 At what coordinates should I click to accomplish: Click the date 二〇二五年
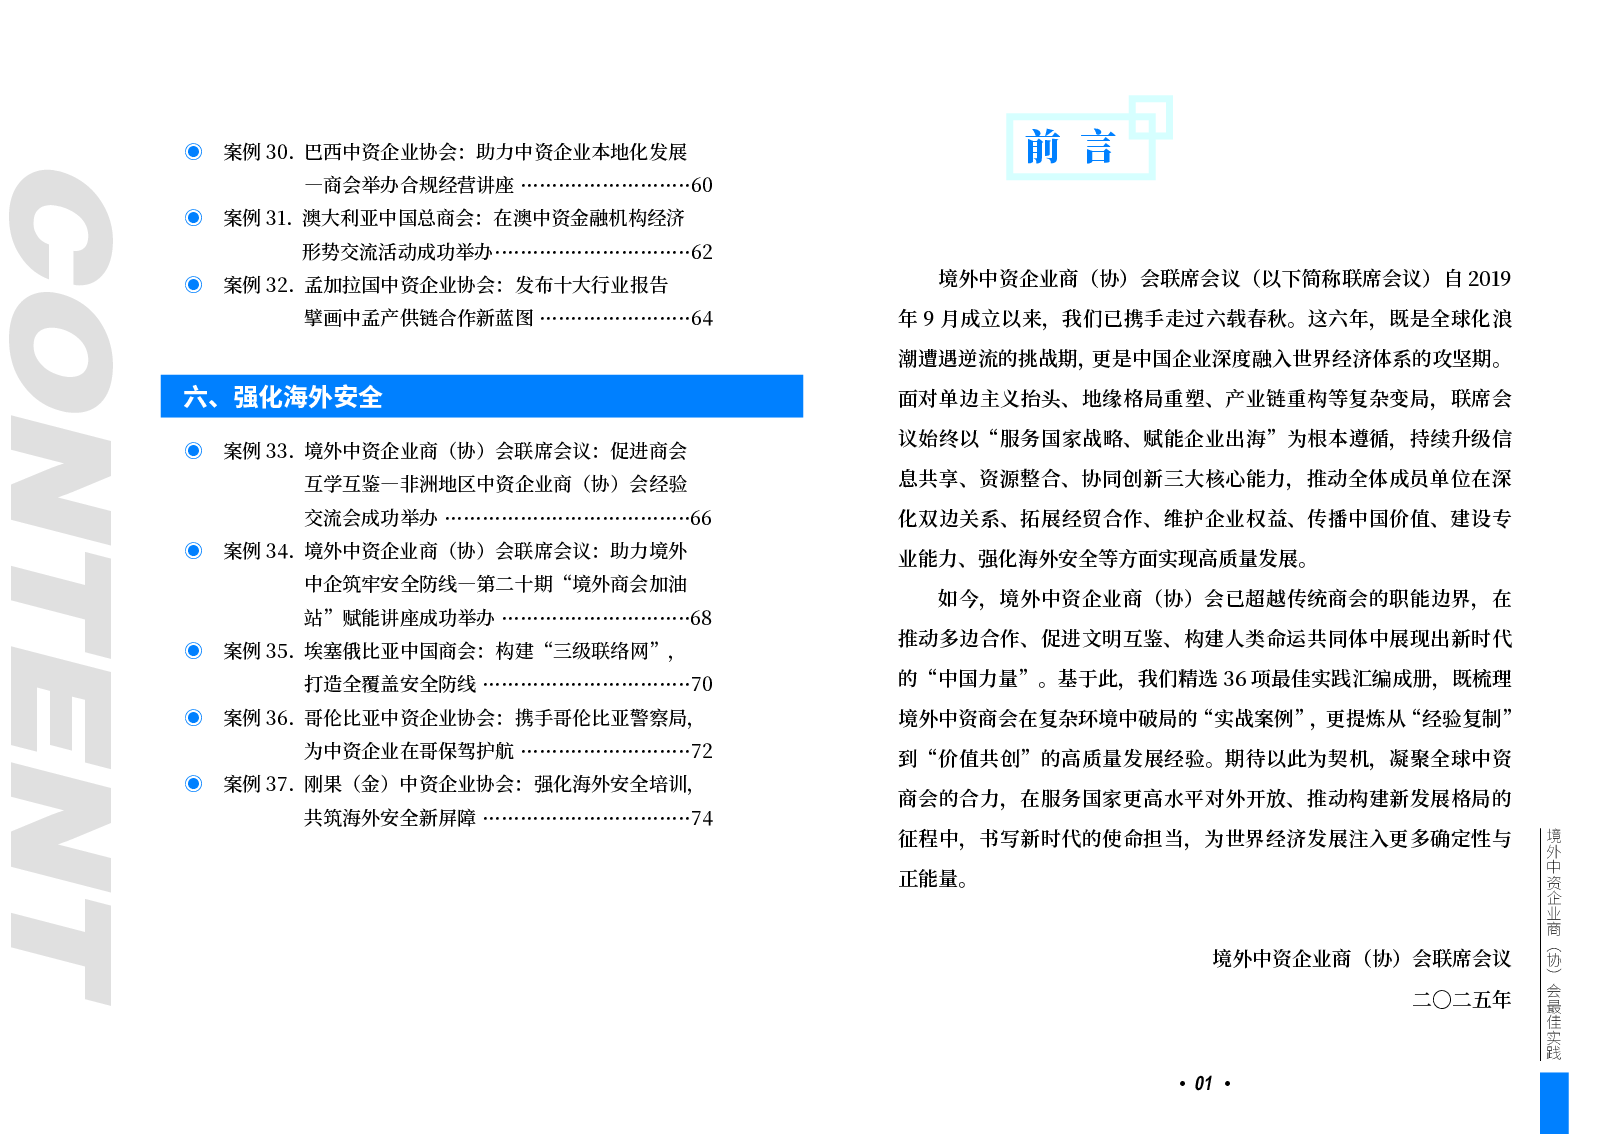1461,999
